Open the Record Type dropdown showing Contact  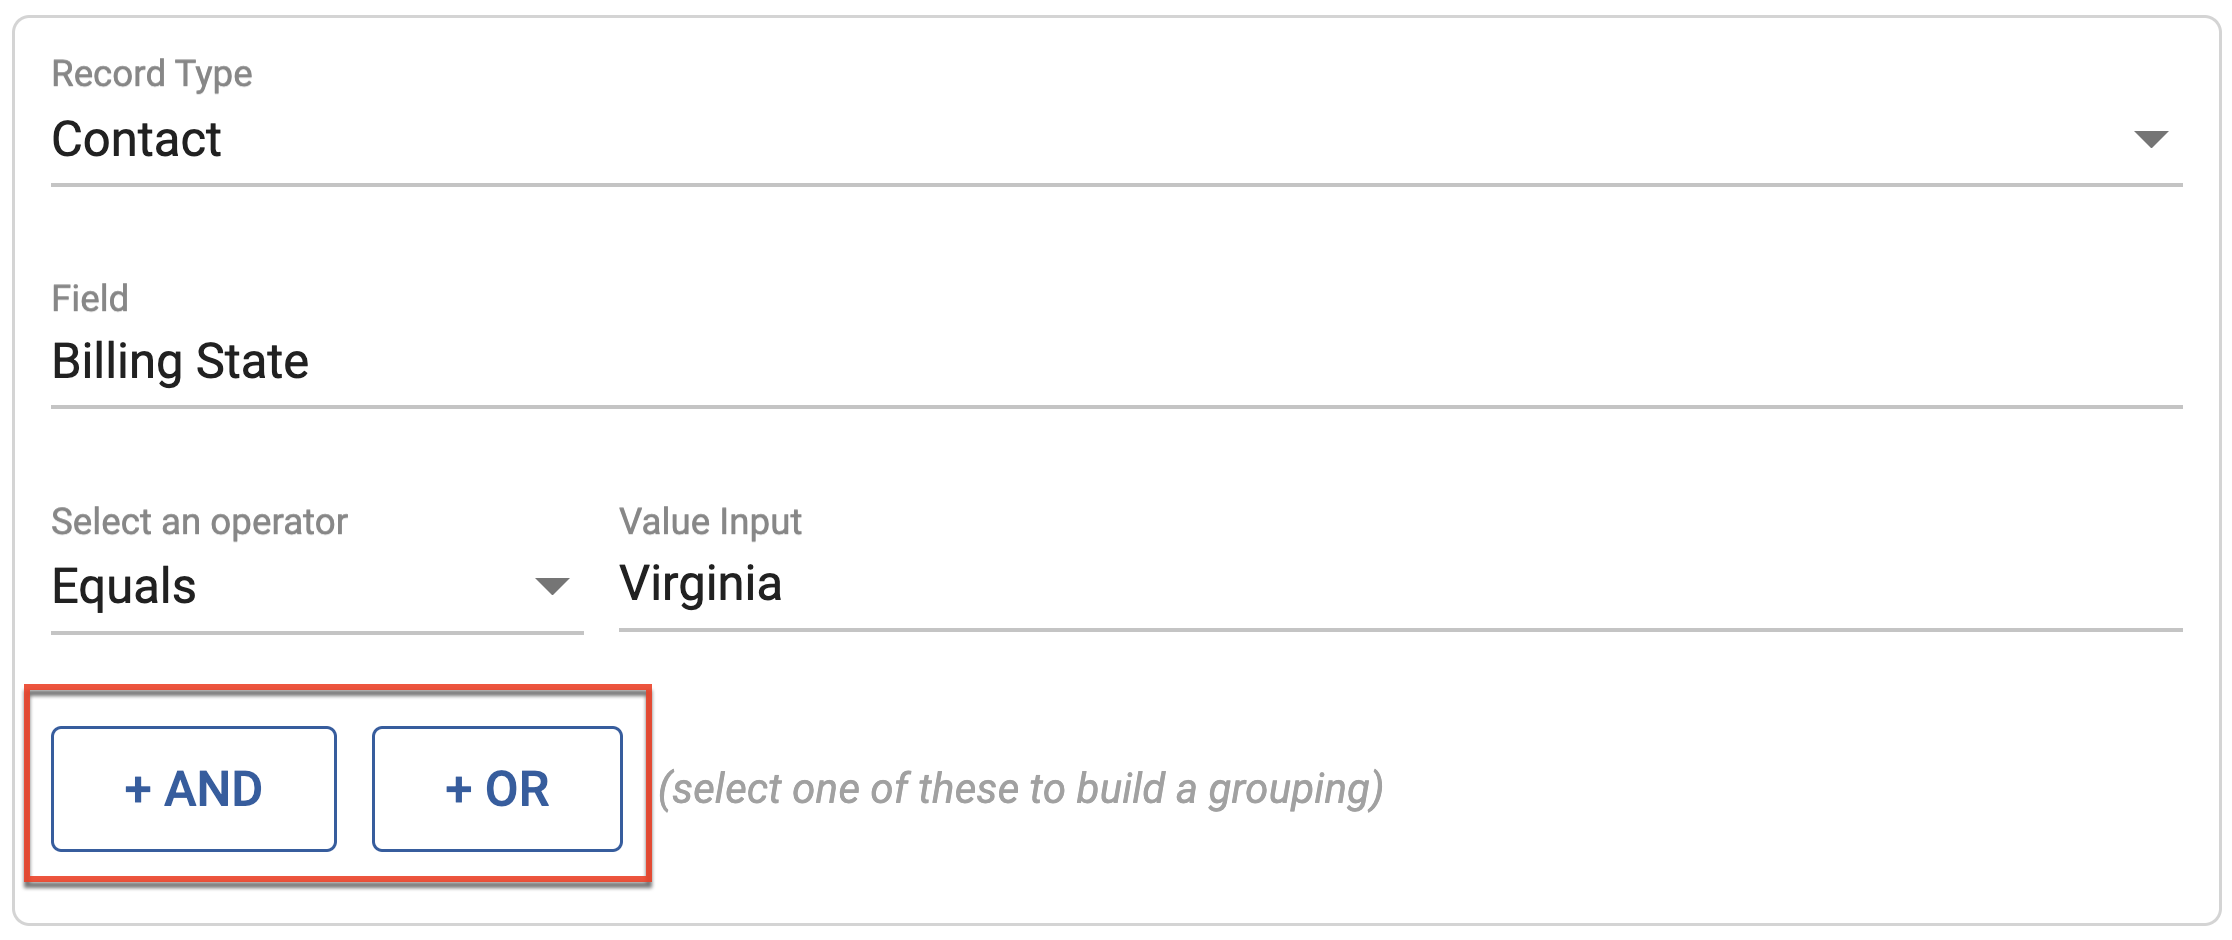click(x=1100, y=139)
